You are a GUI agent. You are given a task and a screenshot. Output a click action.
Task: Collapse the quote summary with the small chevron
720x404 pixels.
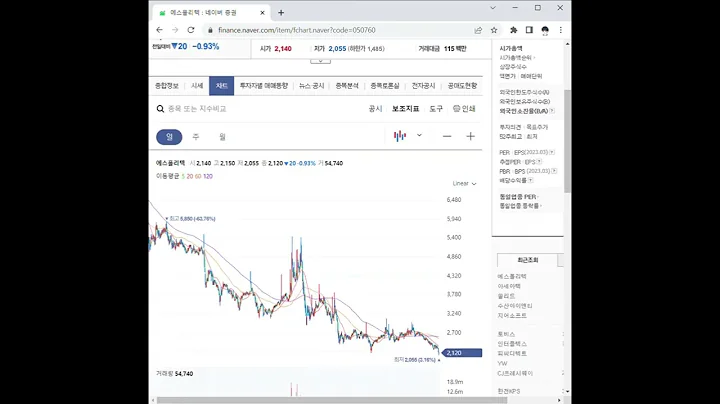(x=321, y=61)
